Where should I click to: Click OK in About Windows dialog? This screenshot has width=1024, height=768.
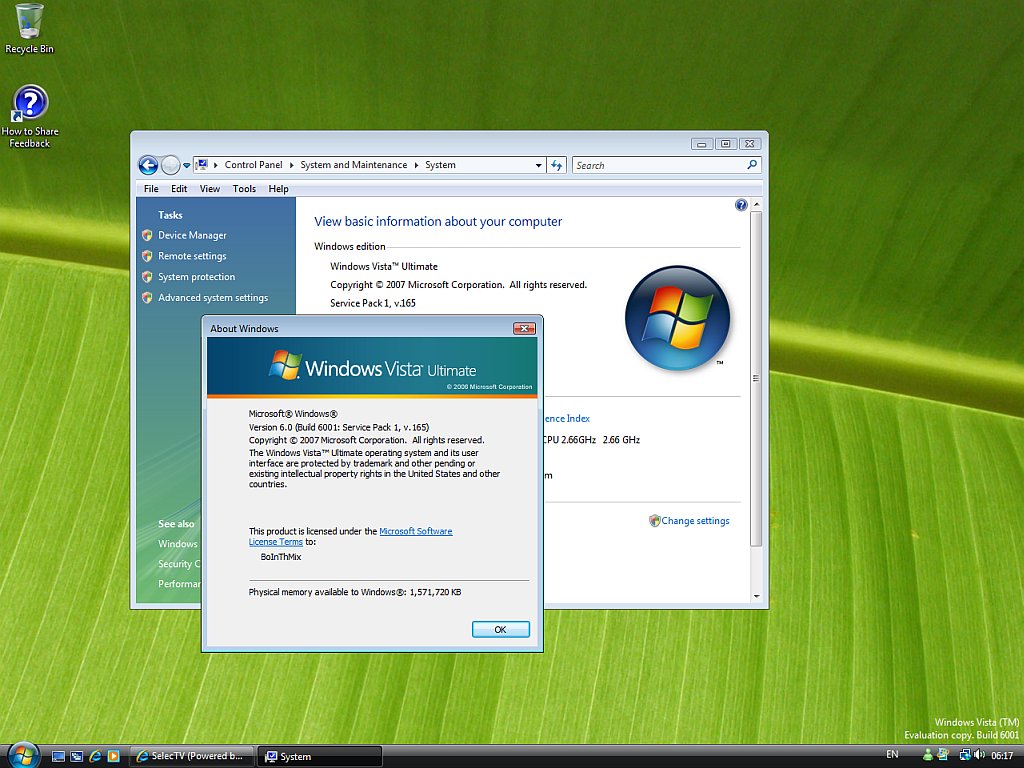[x=500, y=629]
